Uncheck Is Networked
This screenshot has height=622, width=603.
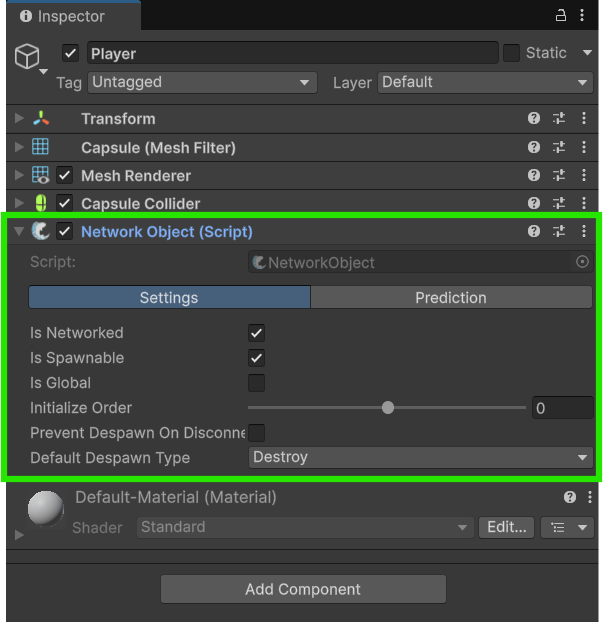[x=256, y=333]
